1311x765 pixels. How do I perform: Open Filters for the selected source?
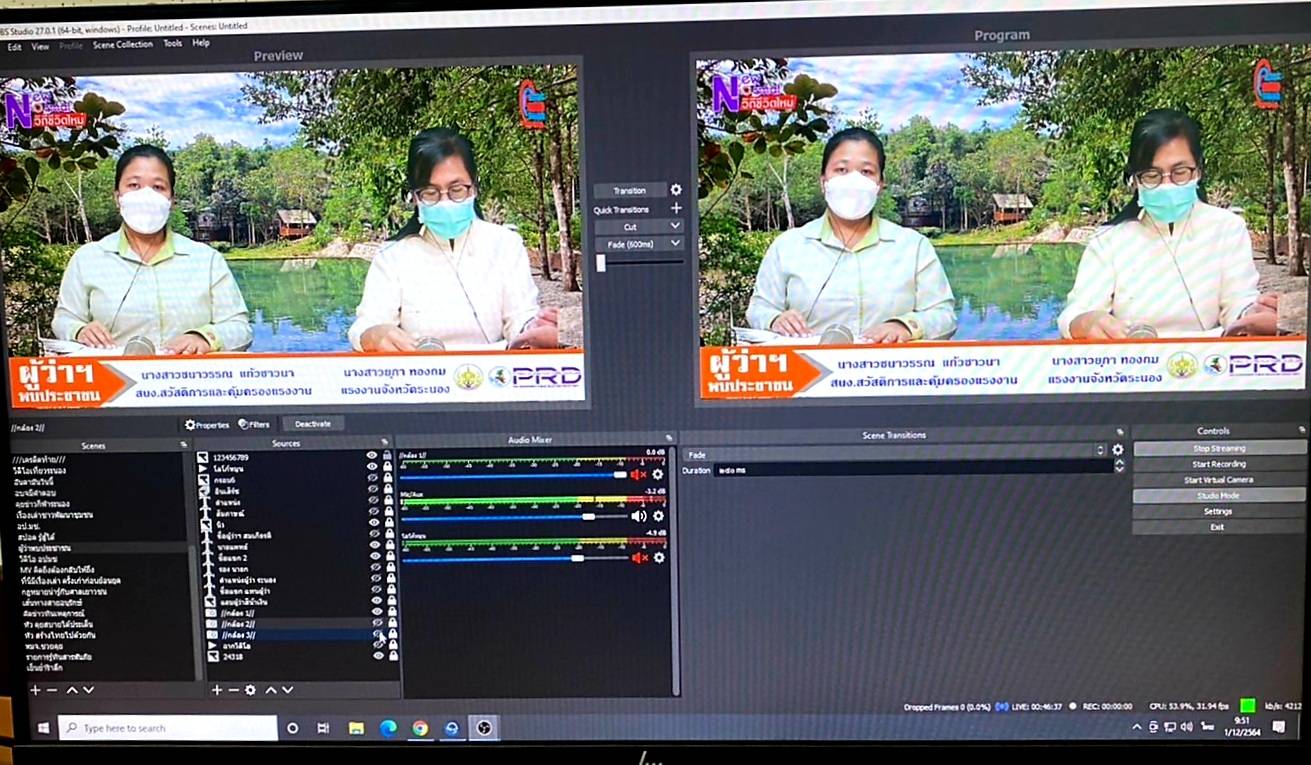pos(254,424)
